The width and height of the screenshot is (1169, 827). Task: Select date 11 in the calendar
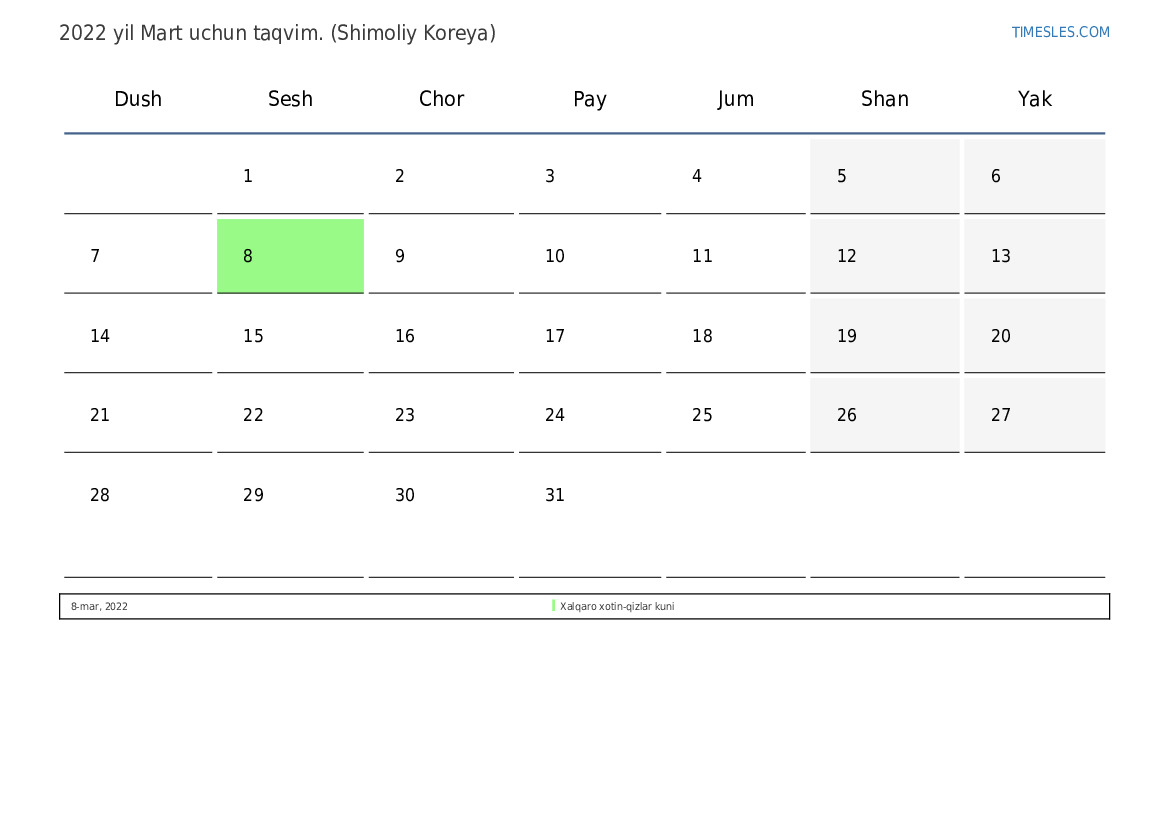(x=736, y=256)
